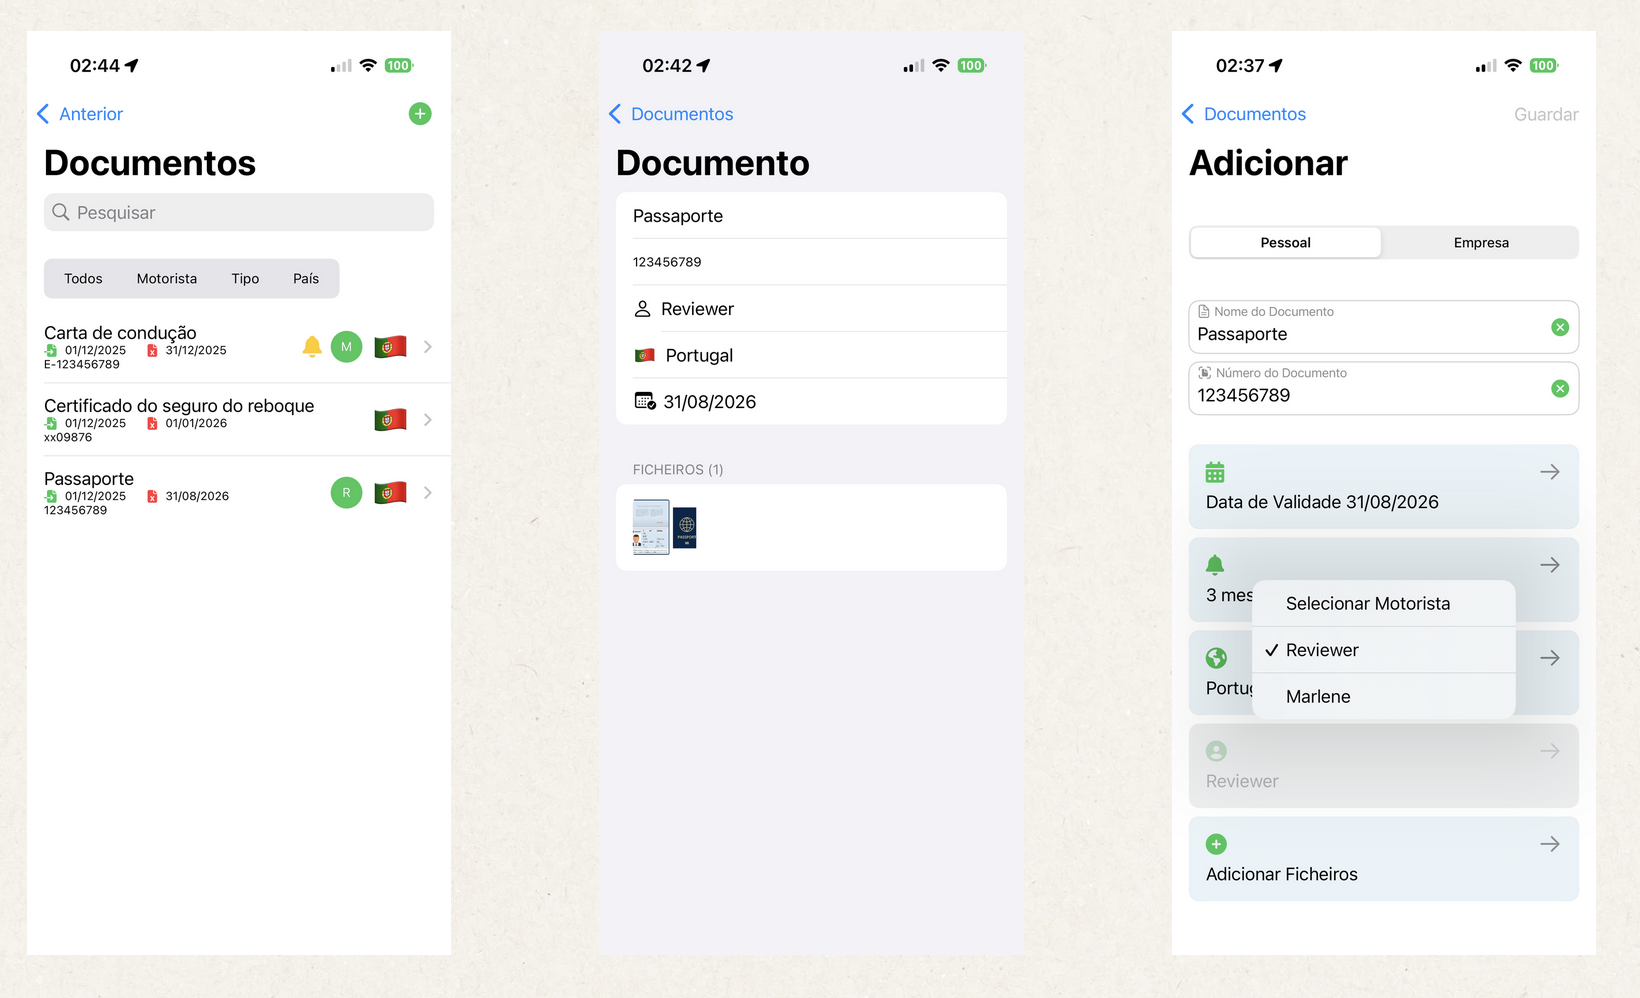Select checked Reviewer option in driver menu
The height and width of the screenshot is (998, 1640).
pos(1322,650)
